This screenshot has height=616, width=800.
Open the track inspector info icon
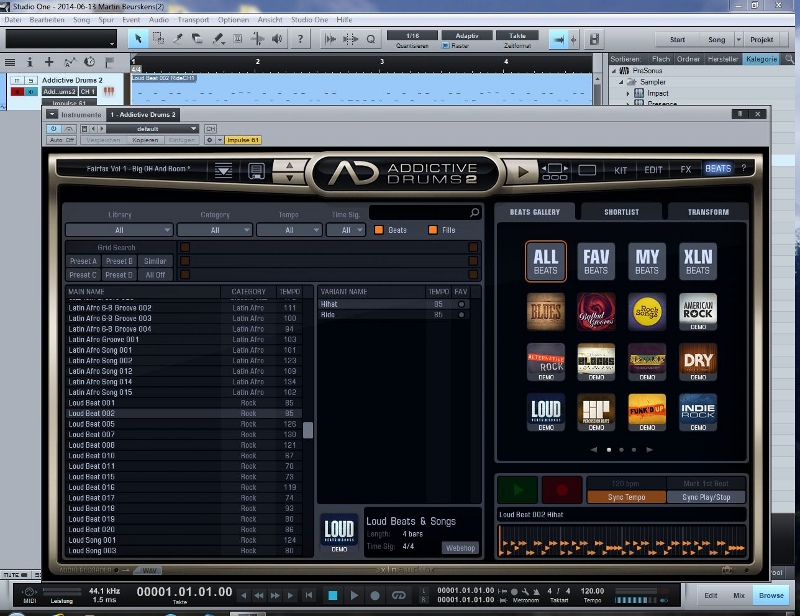[30, 62]
